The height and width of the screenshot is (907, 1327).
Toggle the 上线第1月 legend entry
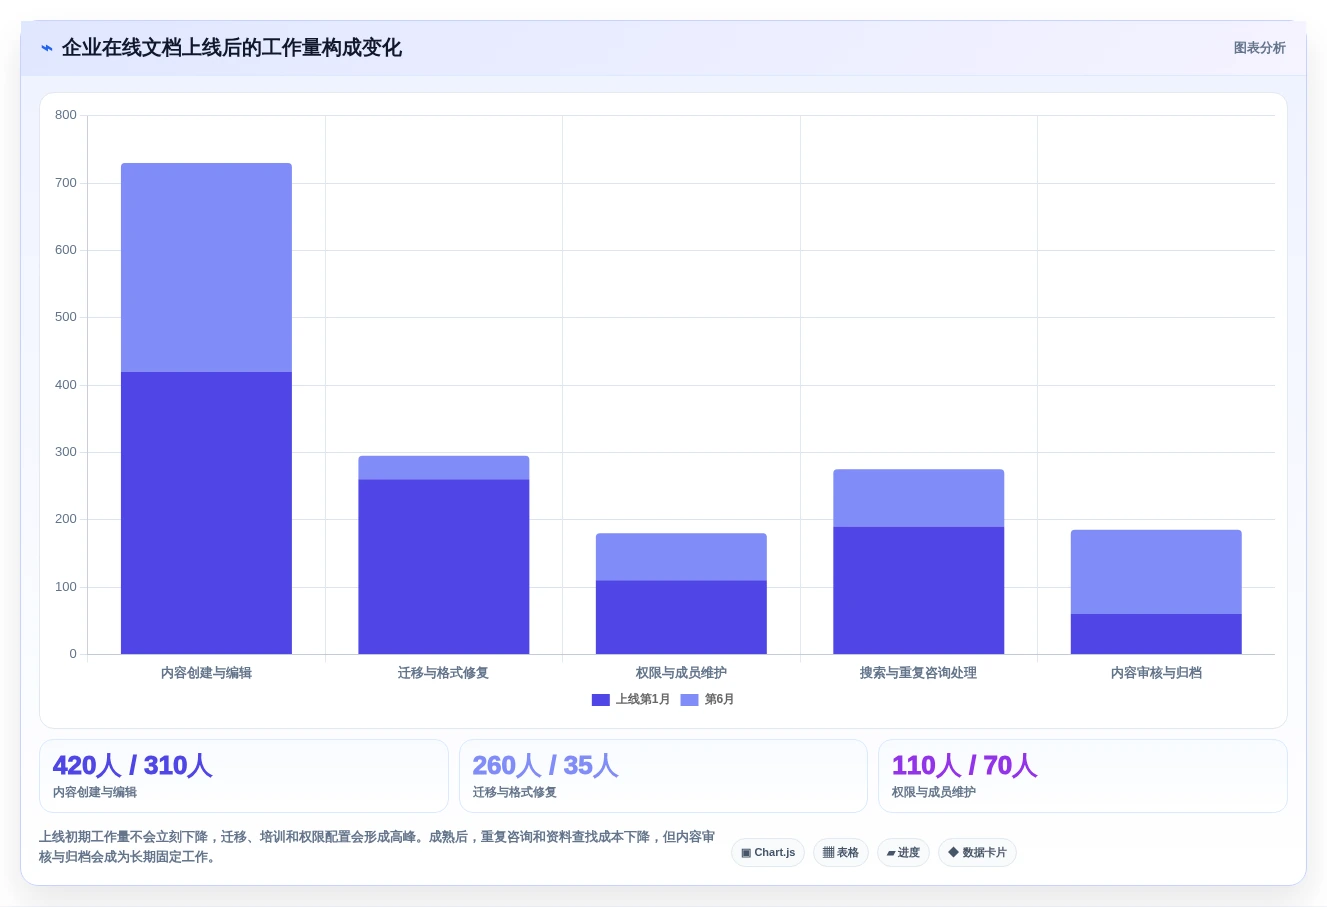pyautogui.click(x=631, y=700)
